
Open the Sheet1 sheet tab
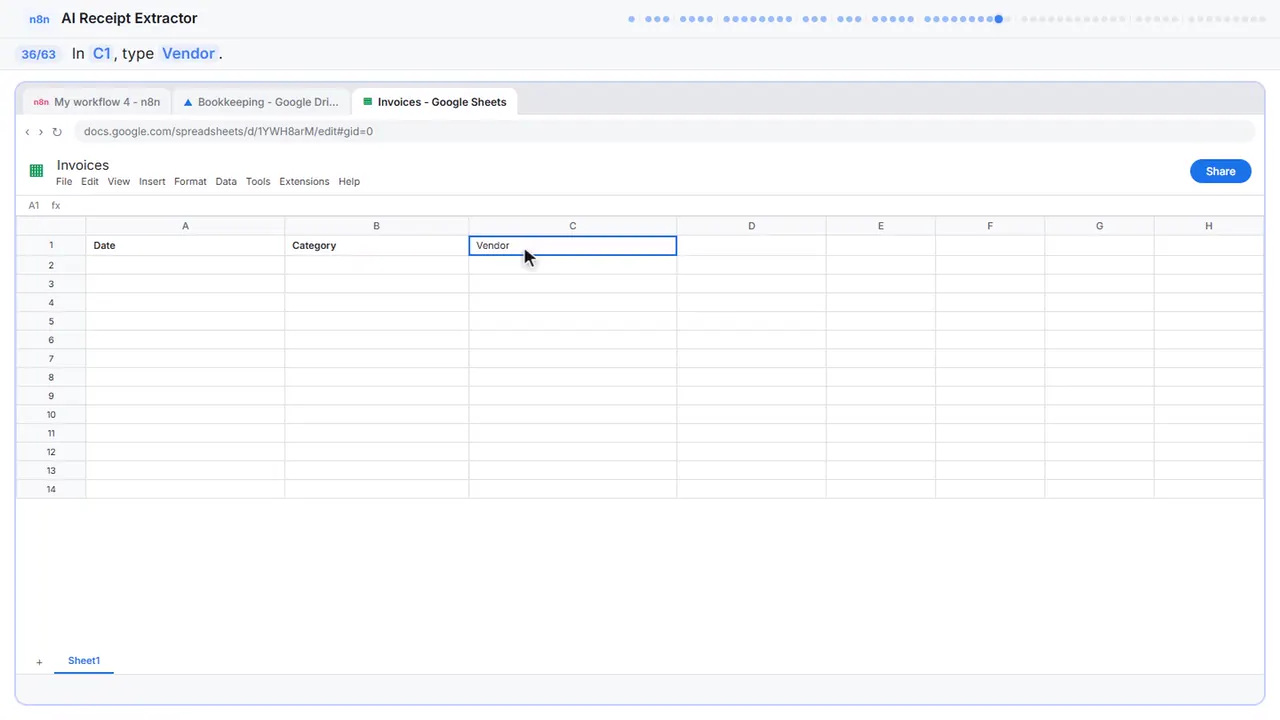[x=84, y=661]
